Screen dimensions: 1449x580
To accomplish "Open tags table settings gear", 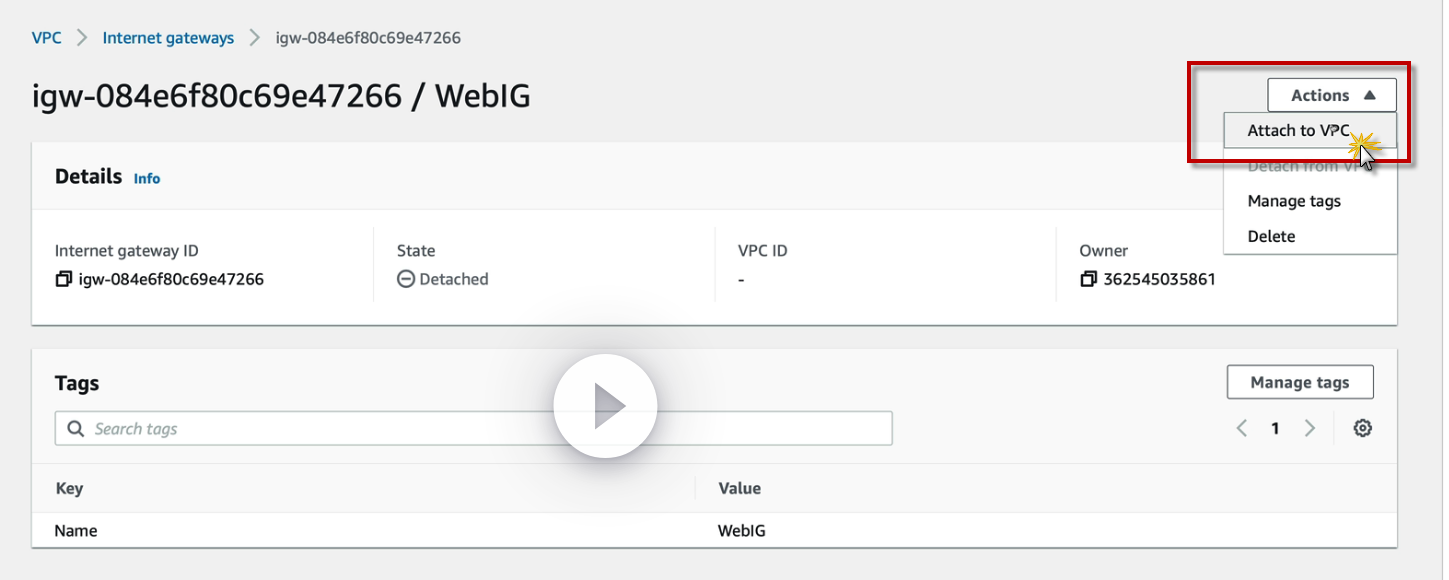I will point(1362,428).
